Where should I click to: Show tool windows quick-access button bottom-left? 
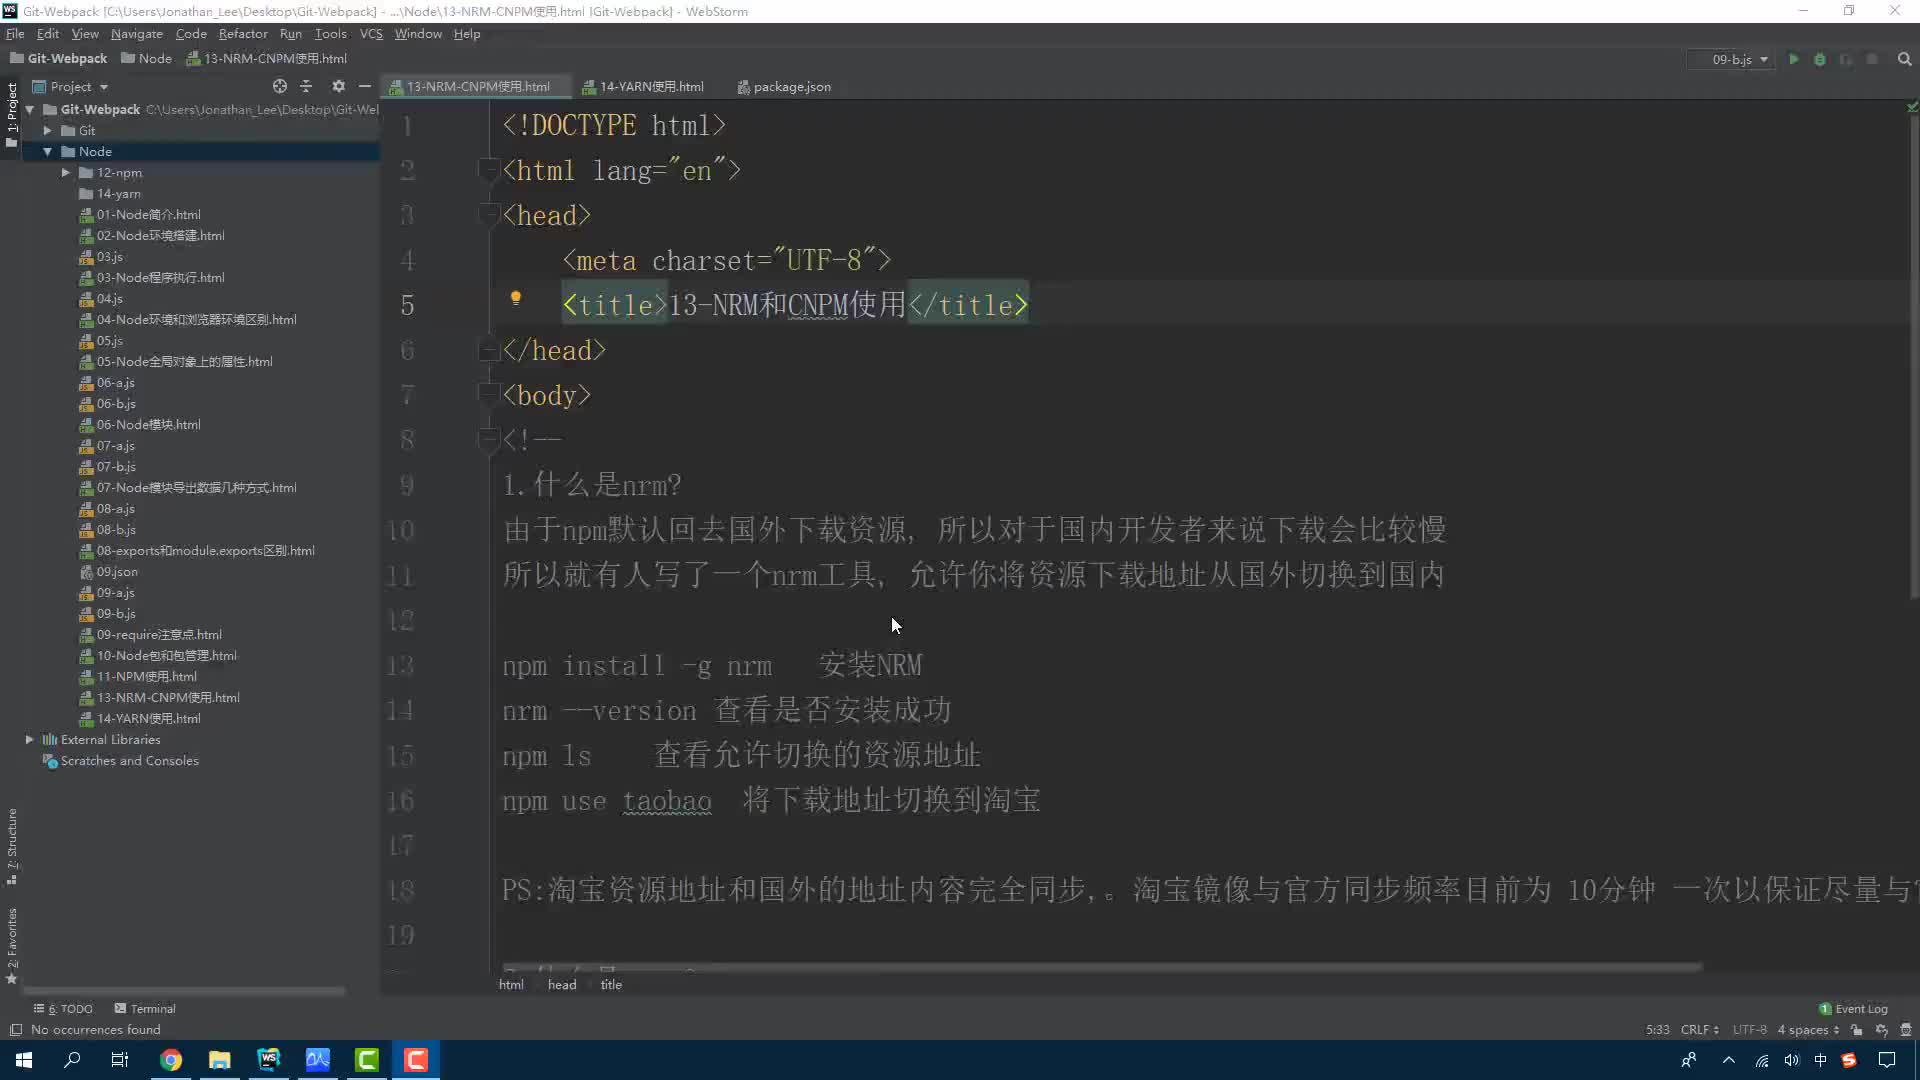(x=15, y=1029)
